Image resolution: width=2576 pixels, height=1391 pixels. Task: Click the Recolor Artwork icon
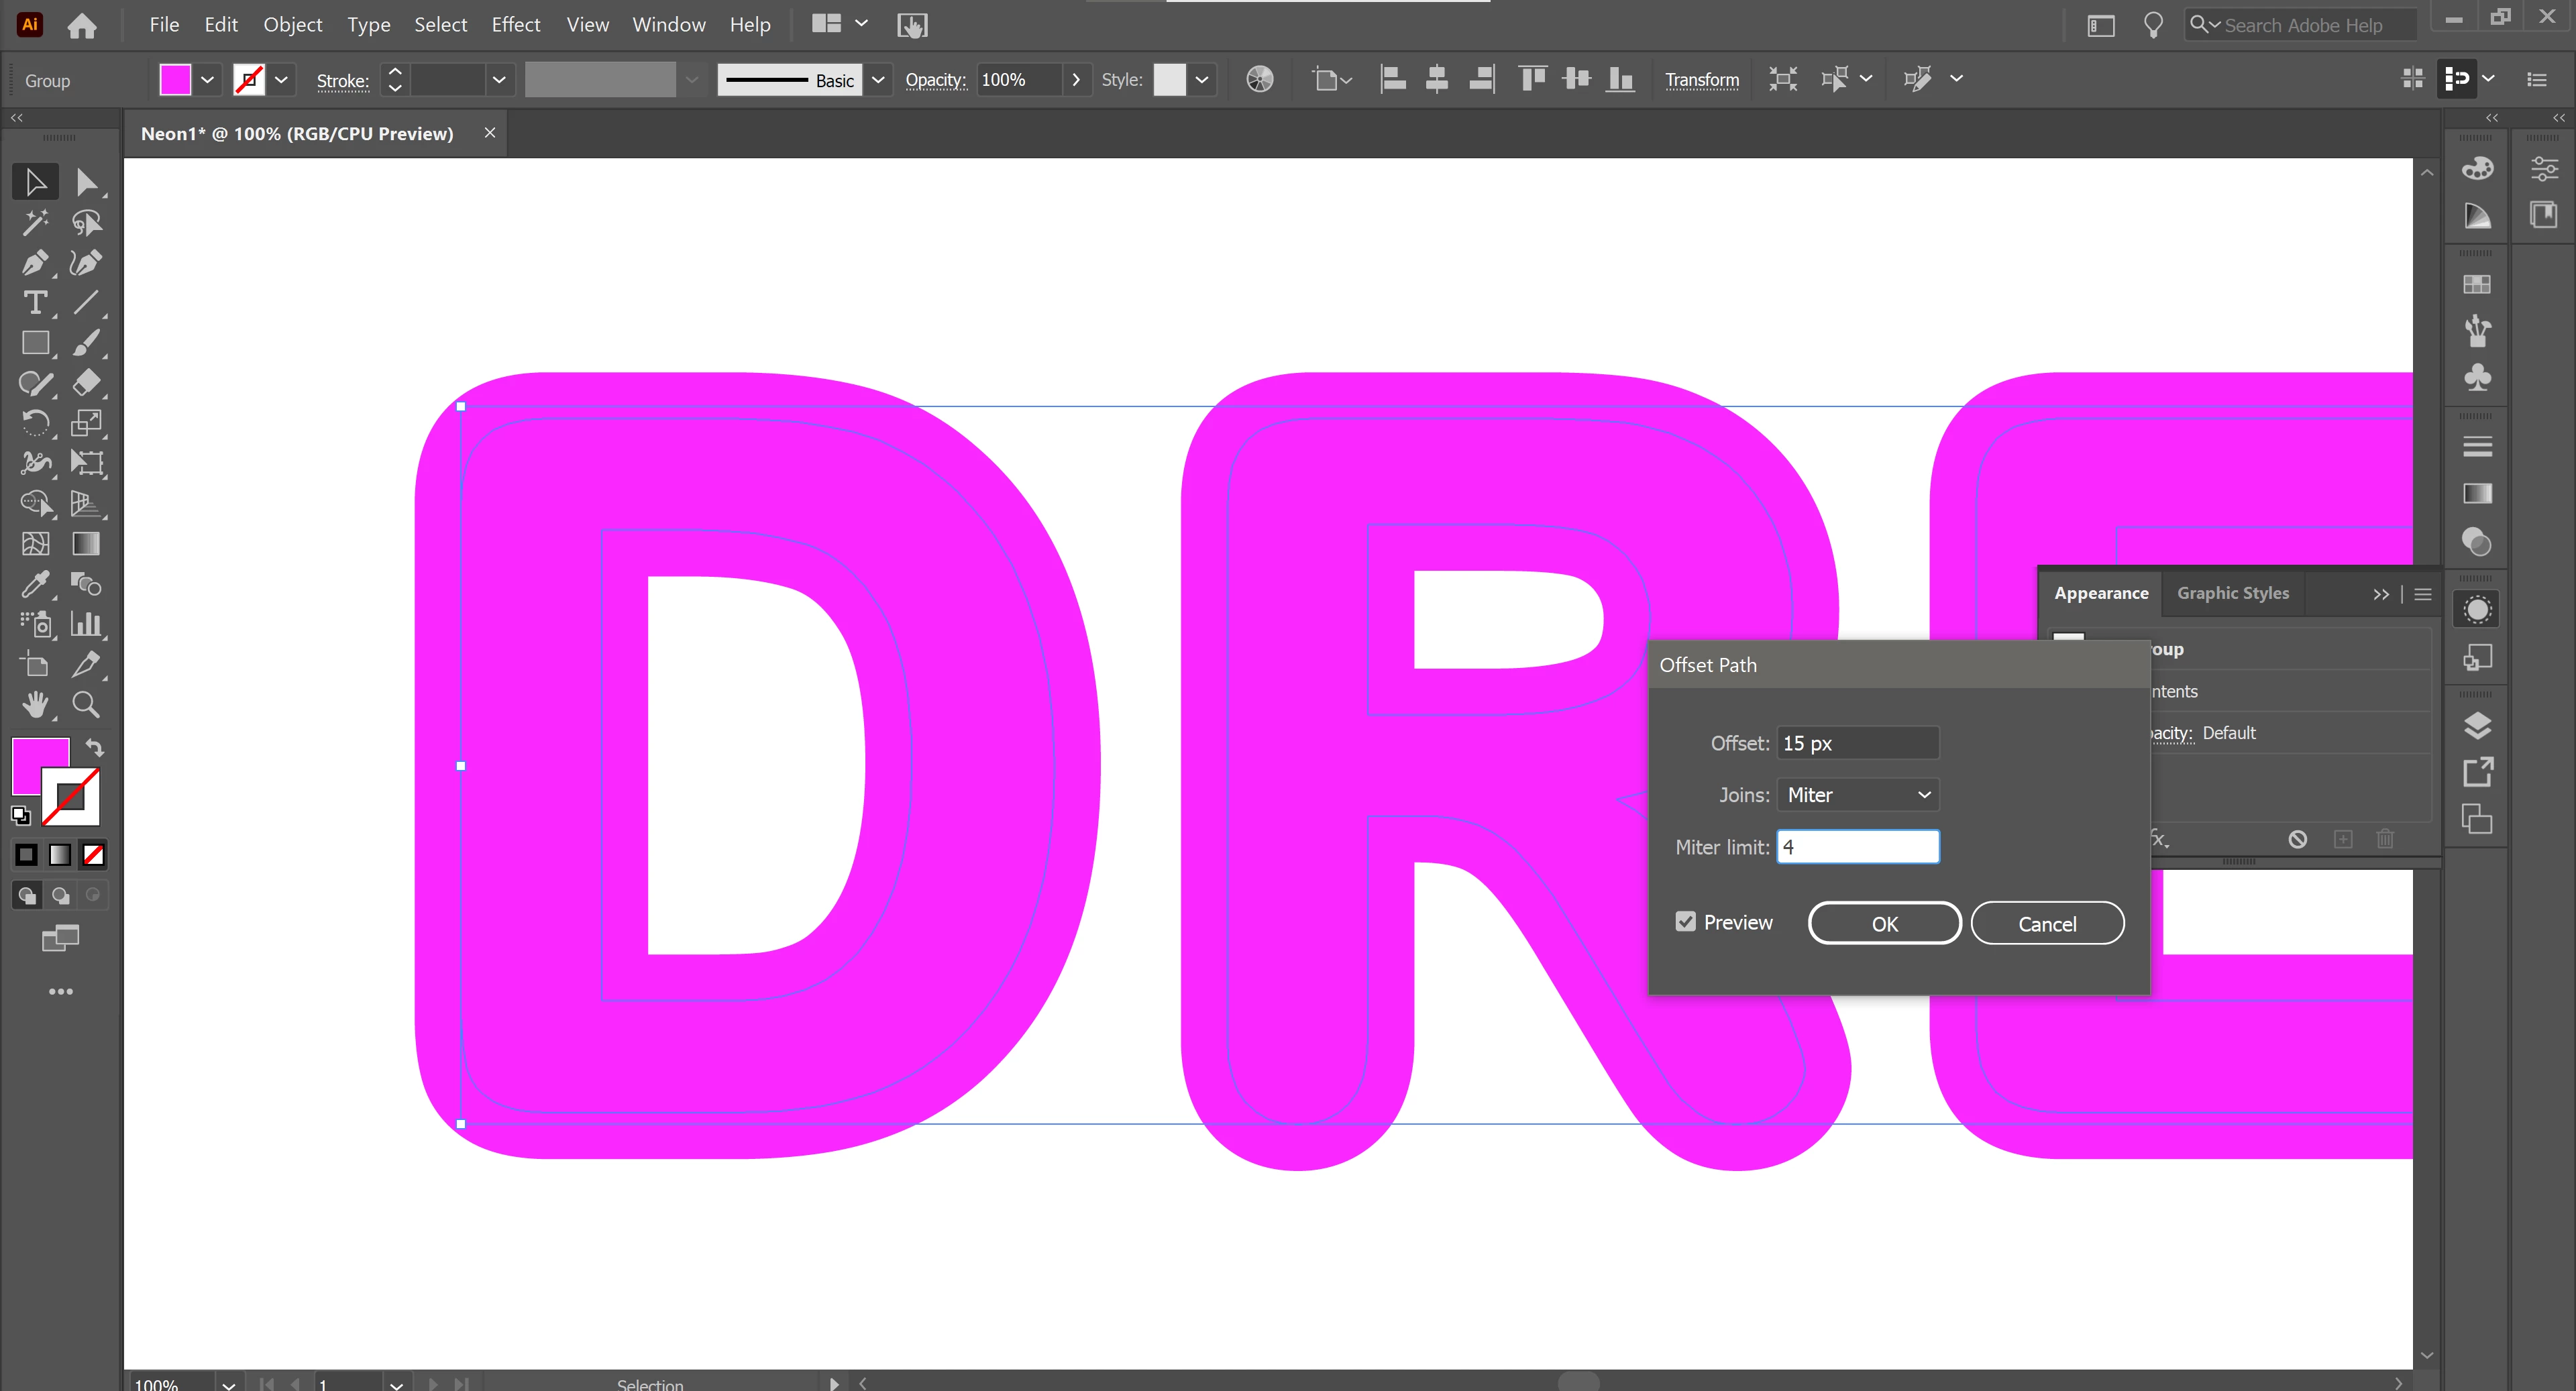coord(1260,80)
